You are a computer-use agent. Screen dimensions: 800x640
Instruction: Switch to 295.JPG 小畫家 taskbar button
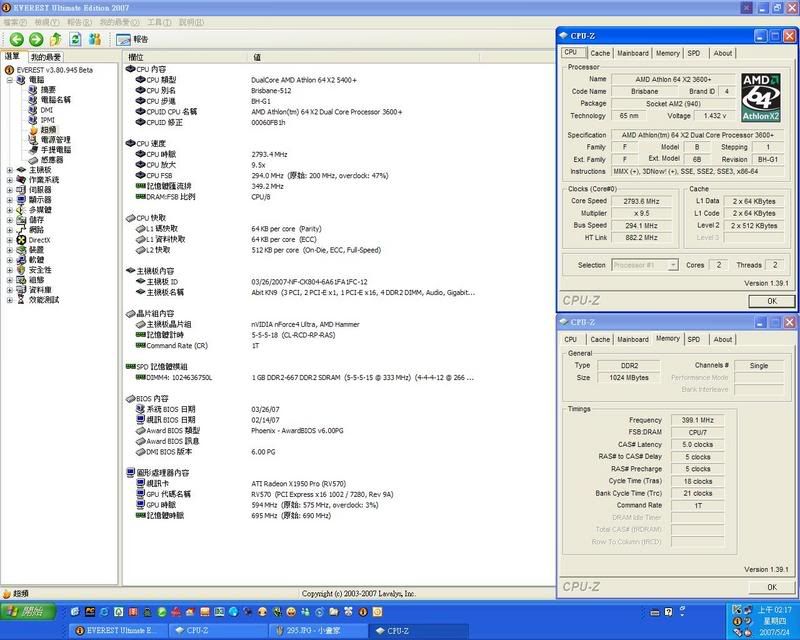click(316, 631)
